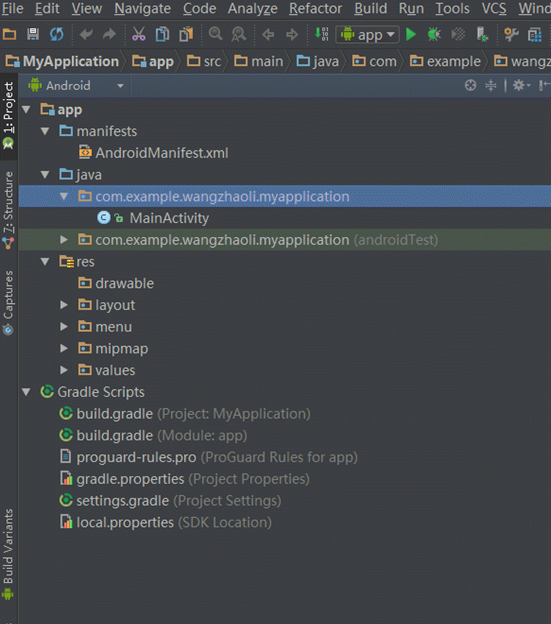Select AndroidManifest.xml file
Viewport: 551px width, 624px height.
click(162, 153)
